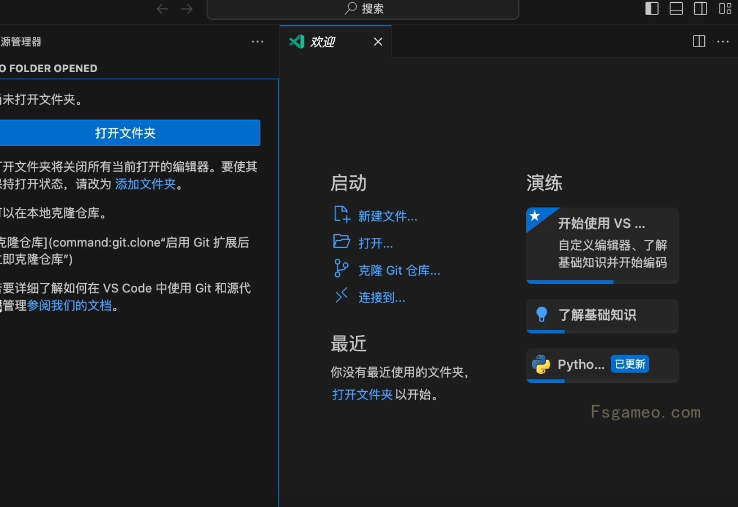
Task: Go back with the left arrow
Action: point(162,9)
